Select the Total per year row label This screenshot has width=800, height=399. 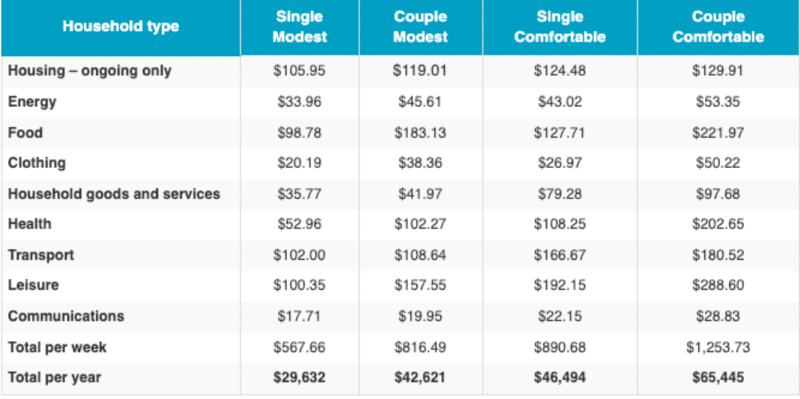(x=54, y=378)
